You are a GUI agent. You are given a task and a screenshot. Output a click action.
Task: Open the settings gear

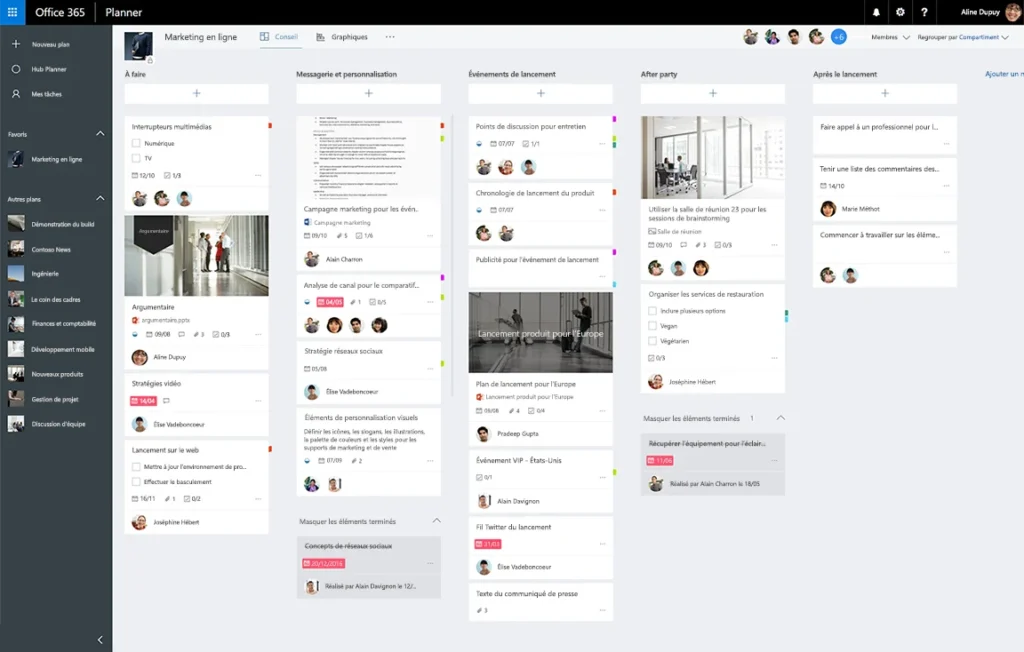tap(900, 12)
